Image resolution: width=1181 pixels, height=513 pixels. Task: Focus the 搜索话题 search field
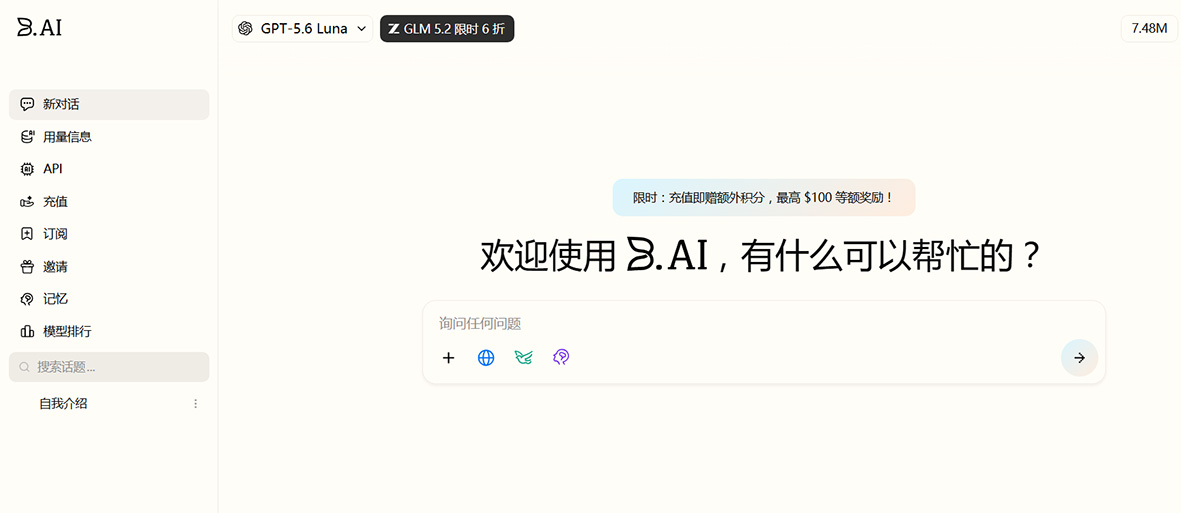pyautogui.click(x=109, y=367)
